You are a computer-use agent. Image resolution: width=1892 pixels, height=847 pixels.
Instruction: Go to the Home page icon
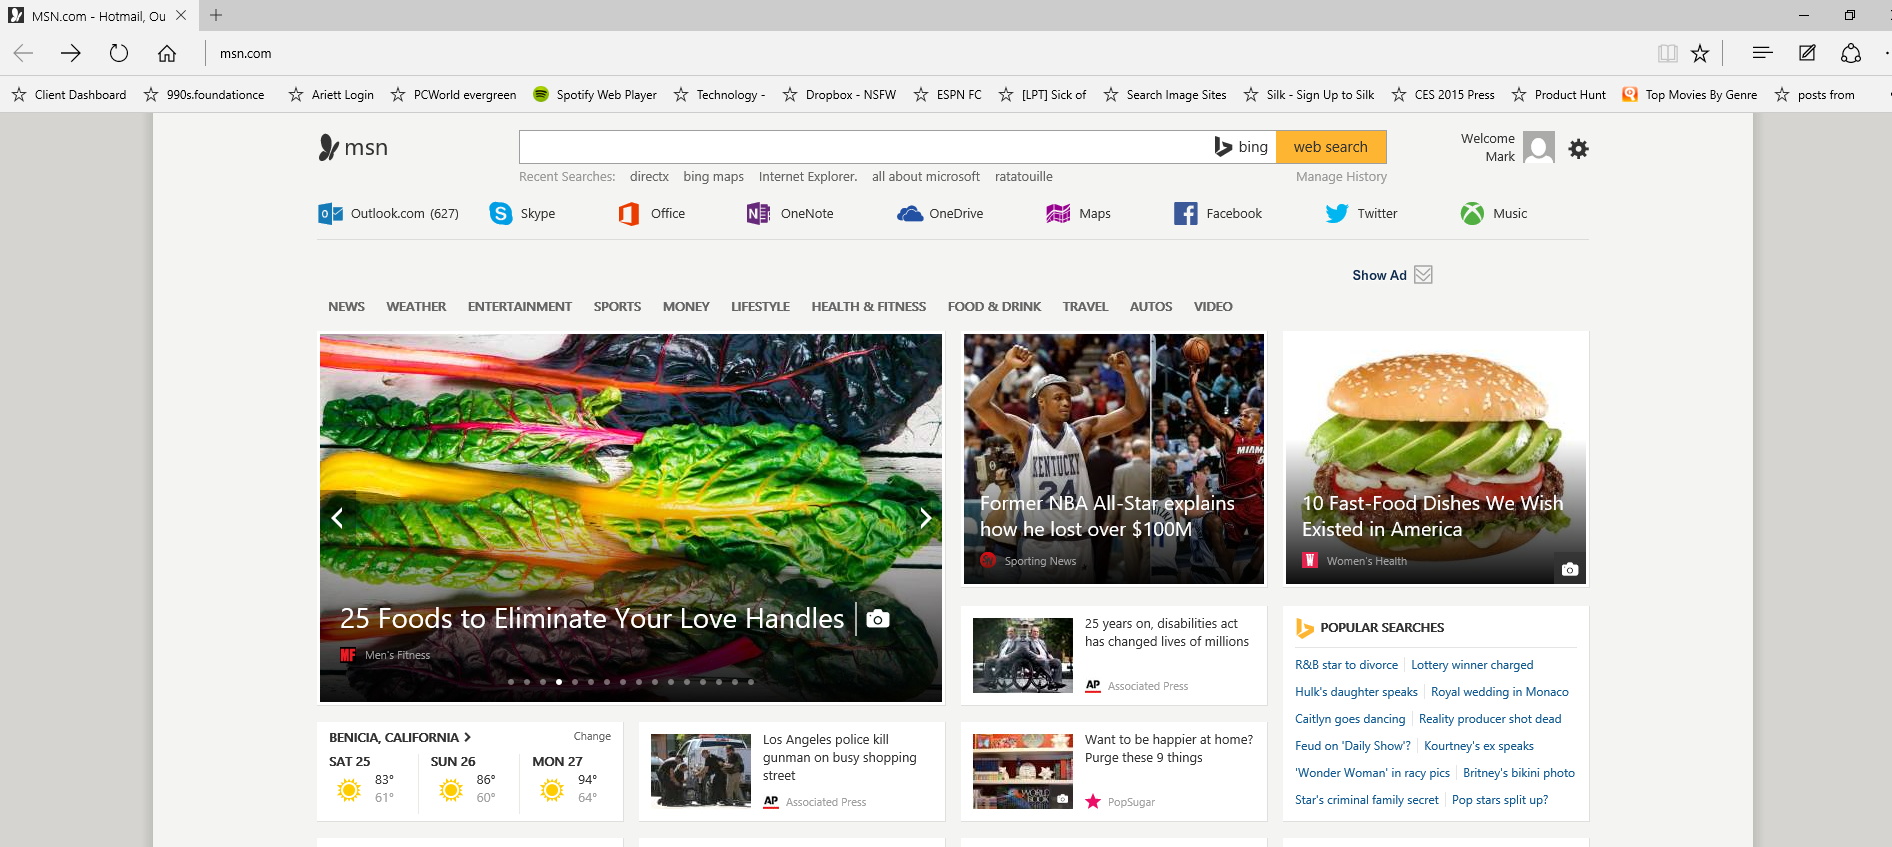pyautogui.click(x=167, y=53)
